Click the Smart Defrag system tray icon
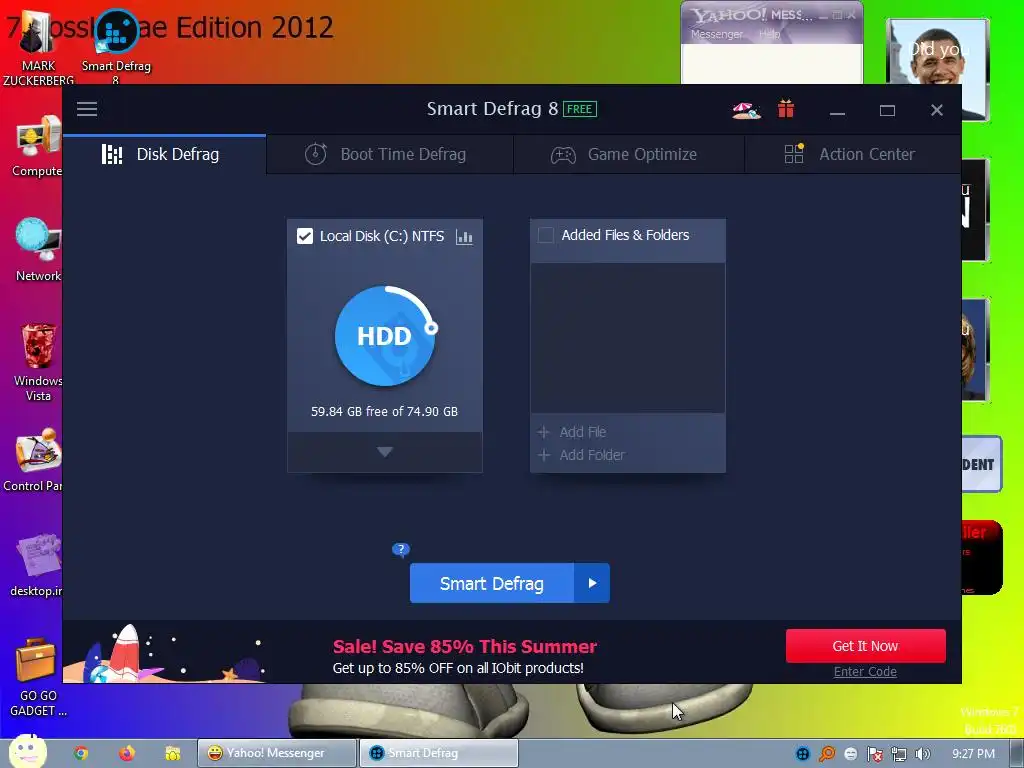The height and width of the screenshot is (768, 1024). click(x=803, y=754)
